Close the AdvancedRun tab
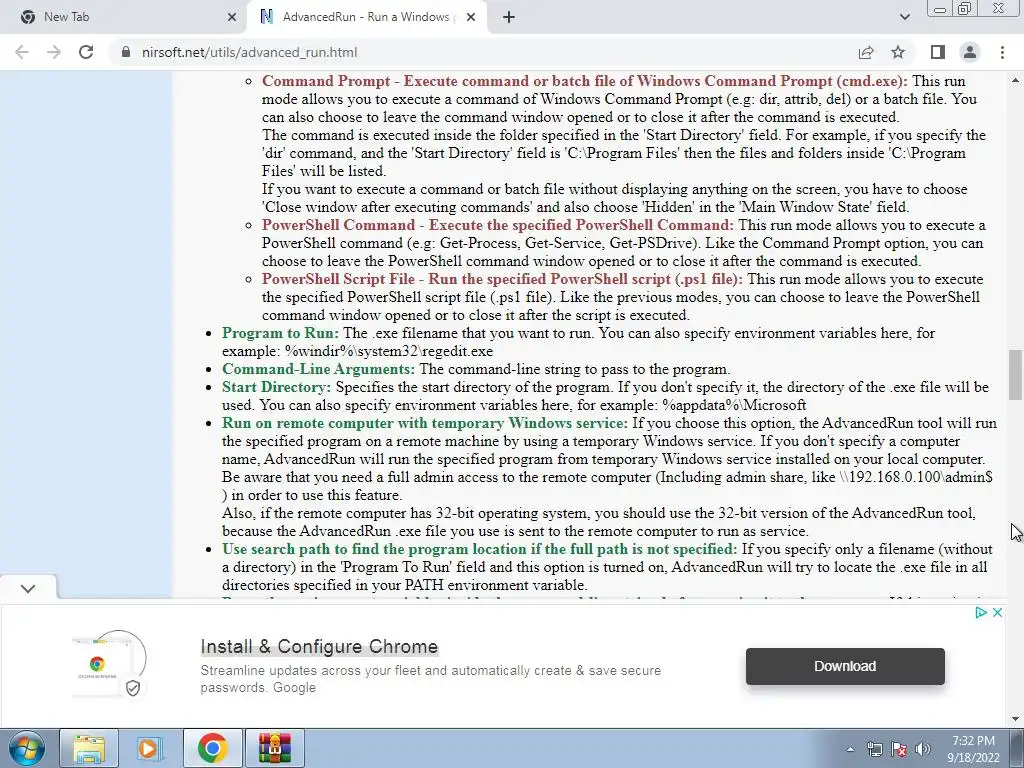 click(x=472, y=17)
